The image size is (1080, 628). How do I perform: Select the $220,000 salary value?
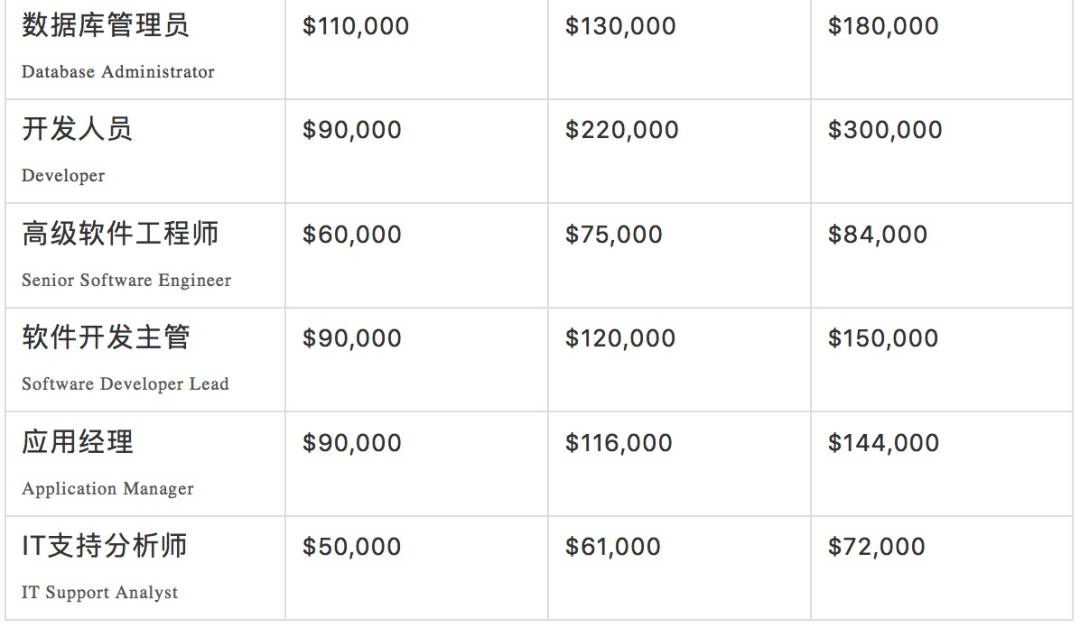pos(621,130)
